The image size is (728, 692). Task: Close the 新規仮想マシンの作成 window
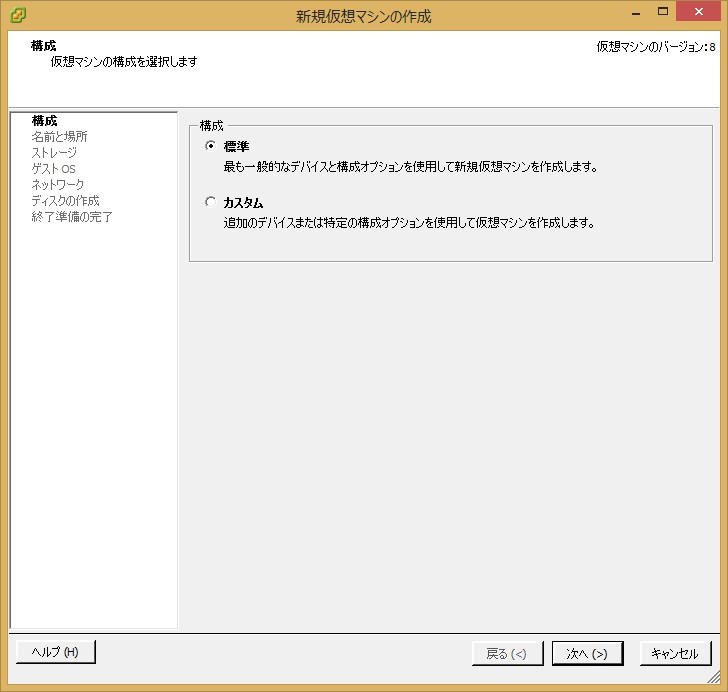click(x=699, y=12)
